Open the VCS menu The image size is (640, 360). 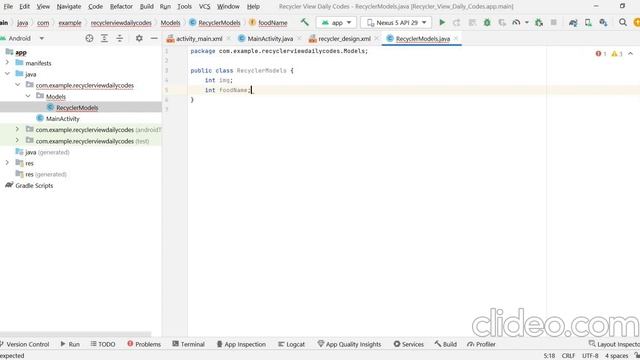[x=204, y=7]
